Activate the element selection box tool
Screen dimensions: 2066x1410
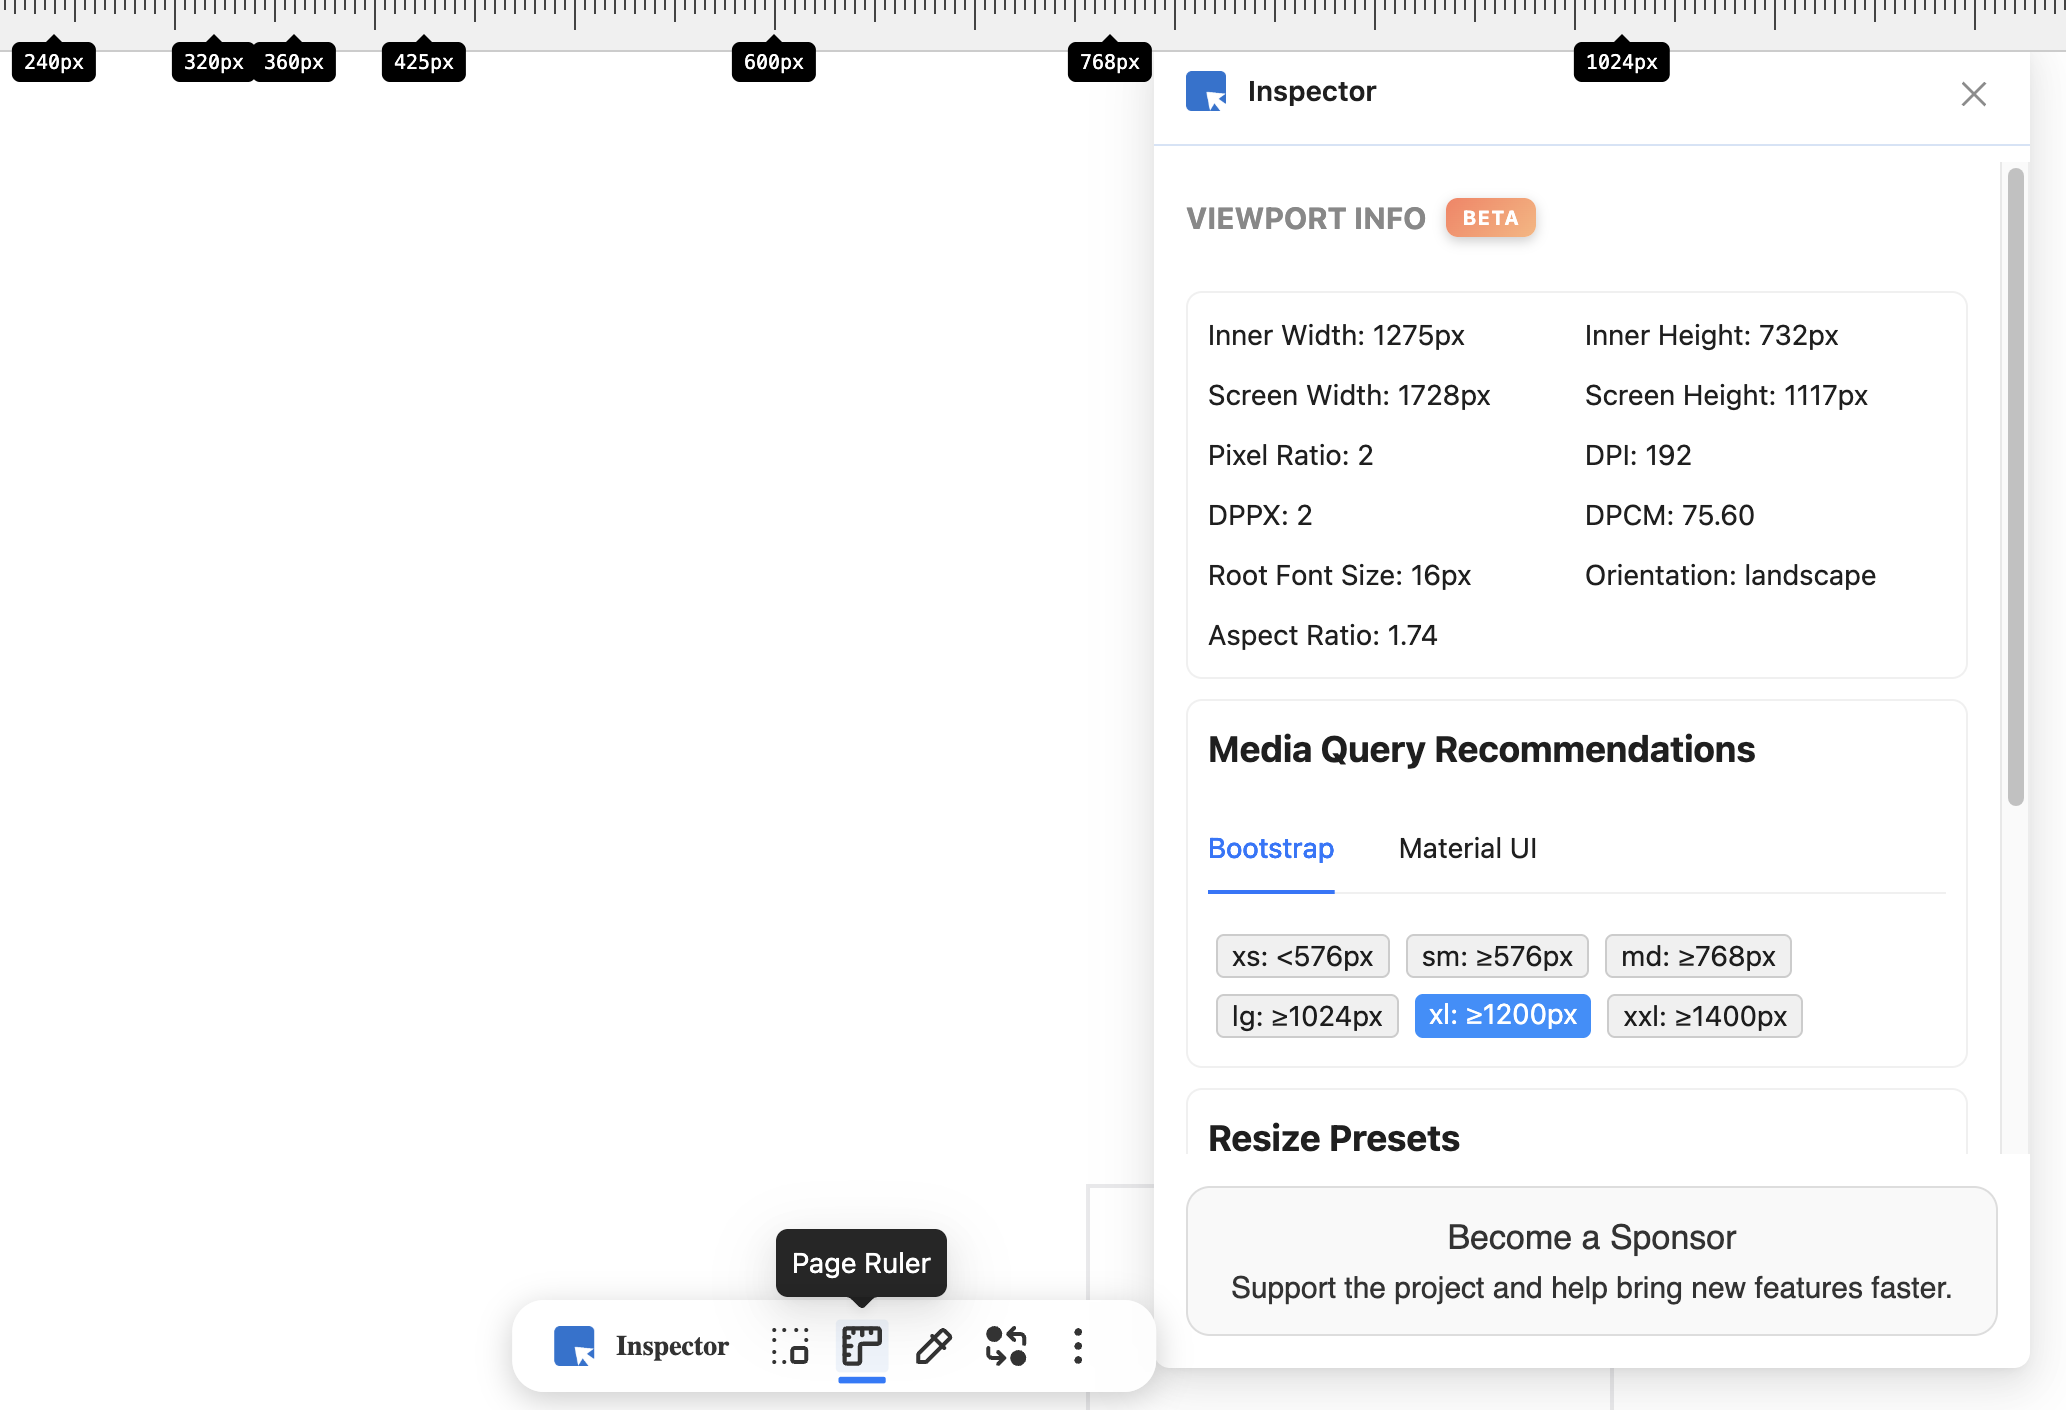pos(790,1346)
